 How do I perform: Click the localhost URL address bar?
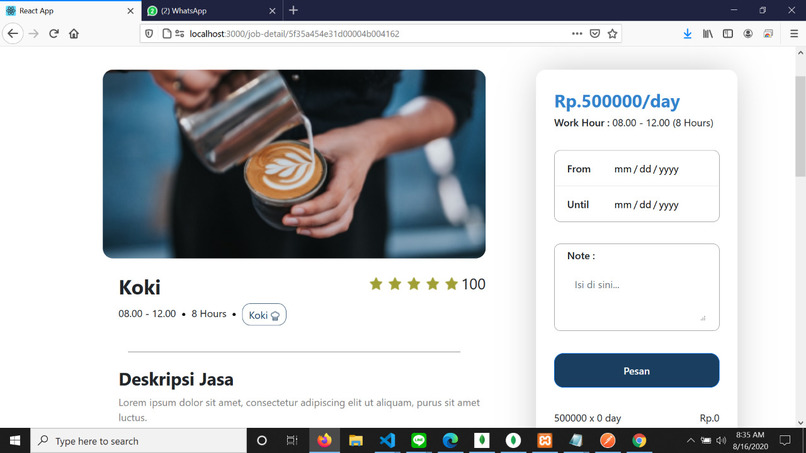tap(380, 34)
